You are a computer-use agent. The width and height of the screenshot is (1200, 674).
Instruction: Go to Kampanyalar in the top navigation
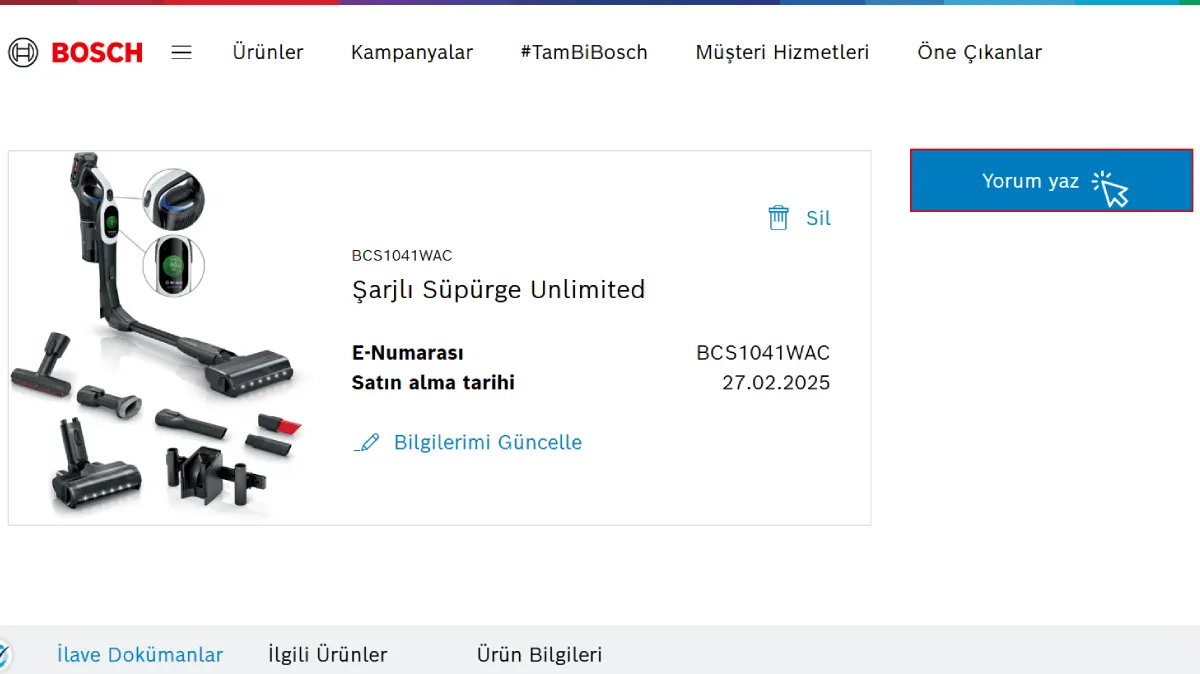point(412,53)
